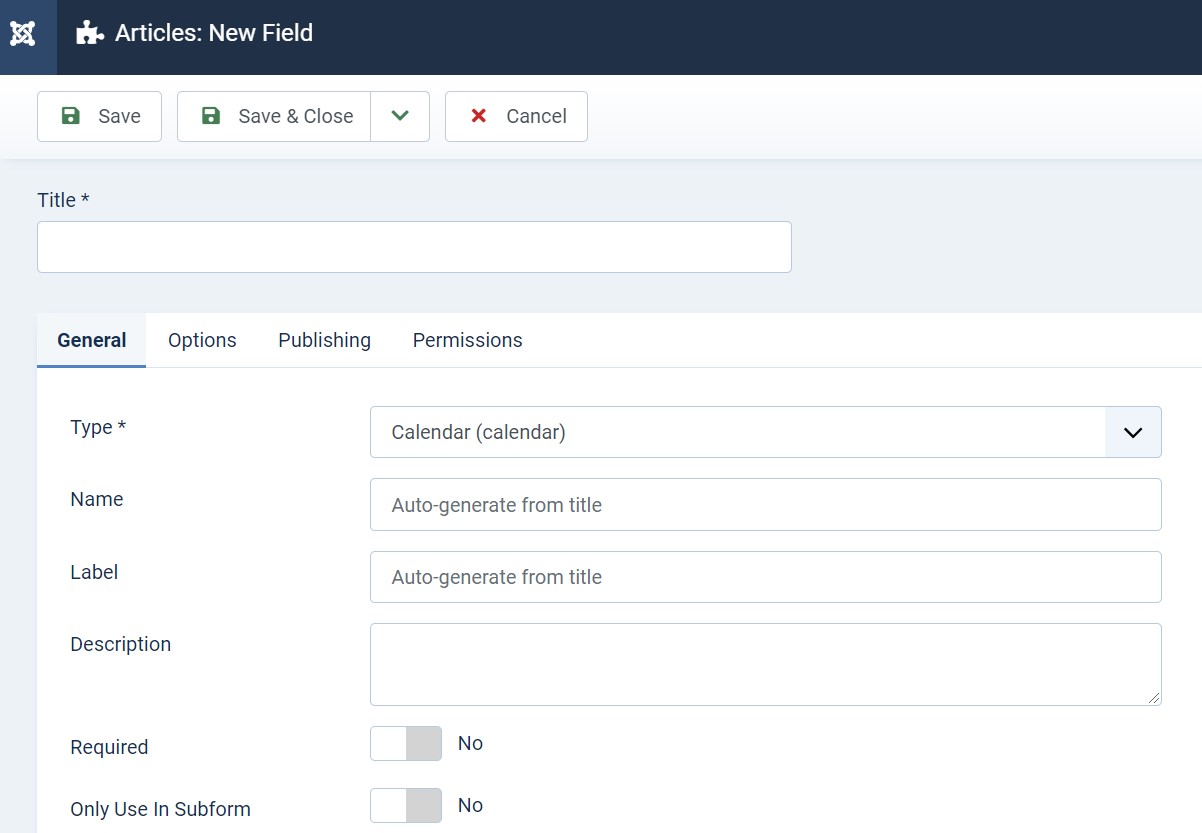This screenshot has width=1202, height=833.
Task: Select the General tab
Action: point(92,340)
